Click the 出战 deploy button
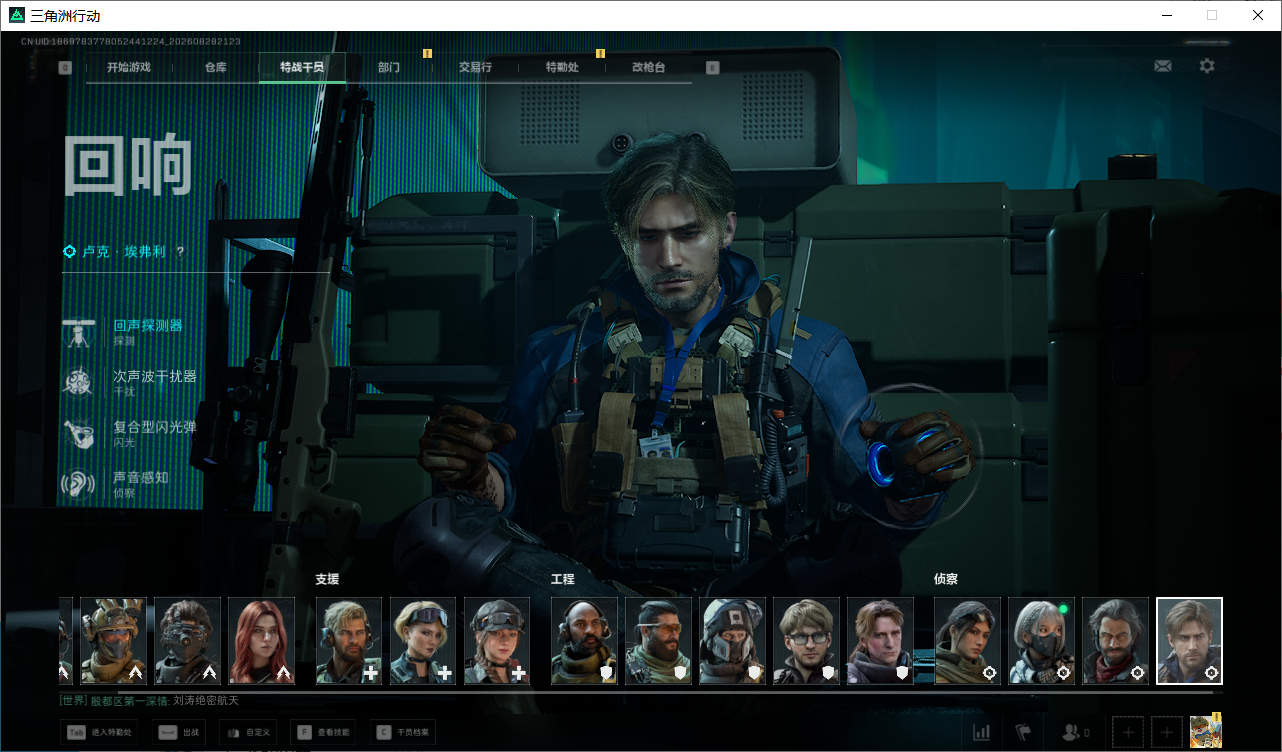Viewport: 1282px width, 752px height. click(181, 732)
